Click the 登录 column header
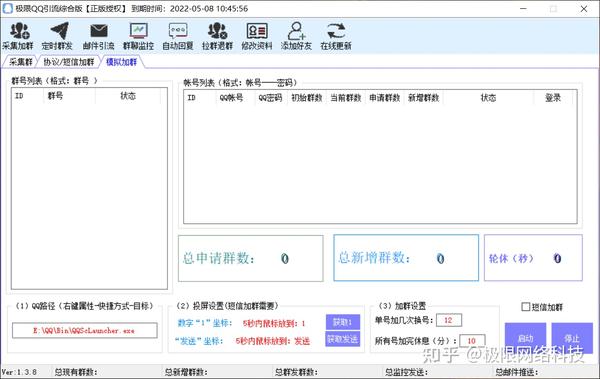The image size is (600, 379). pyautogui.click(x=553, y=98)
